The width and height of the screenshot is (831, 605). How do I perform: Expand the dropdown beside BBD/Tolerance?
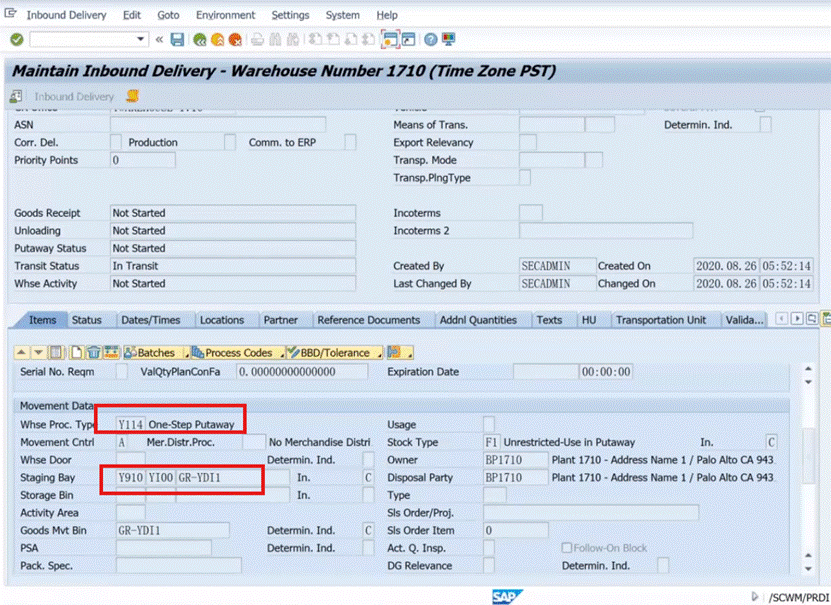tap(382, 352)
